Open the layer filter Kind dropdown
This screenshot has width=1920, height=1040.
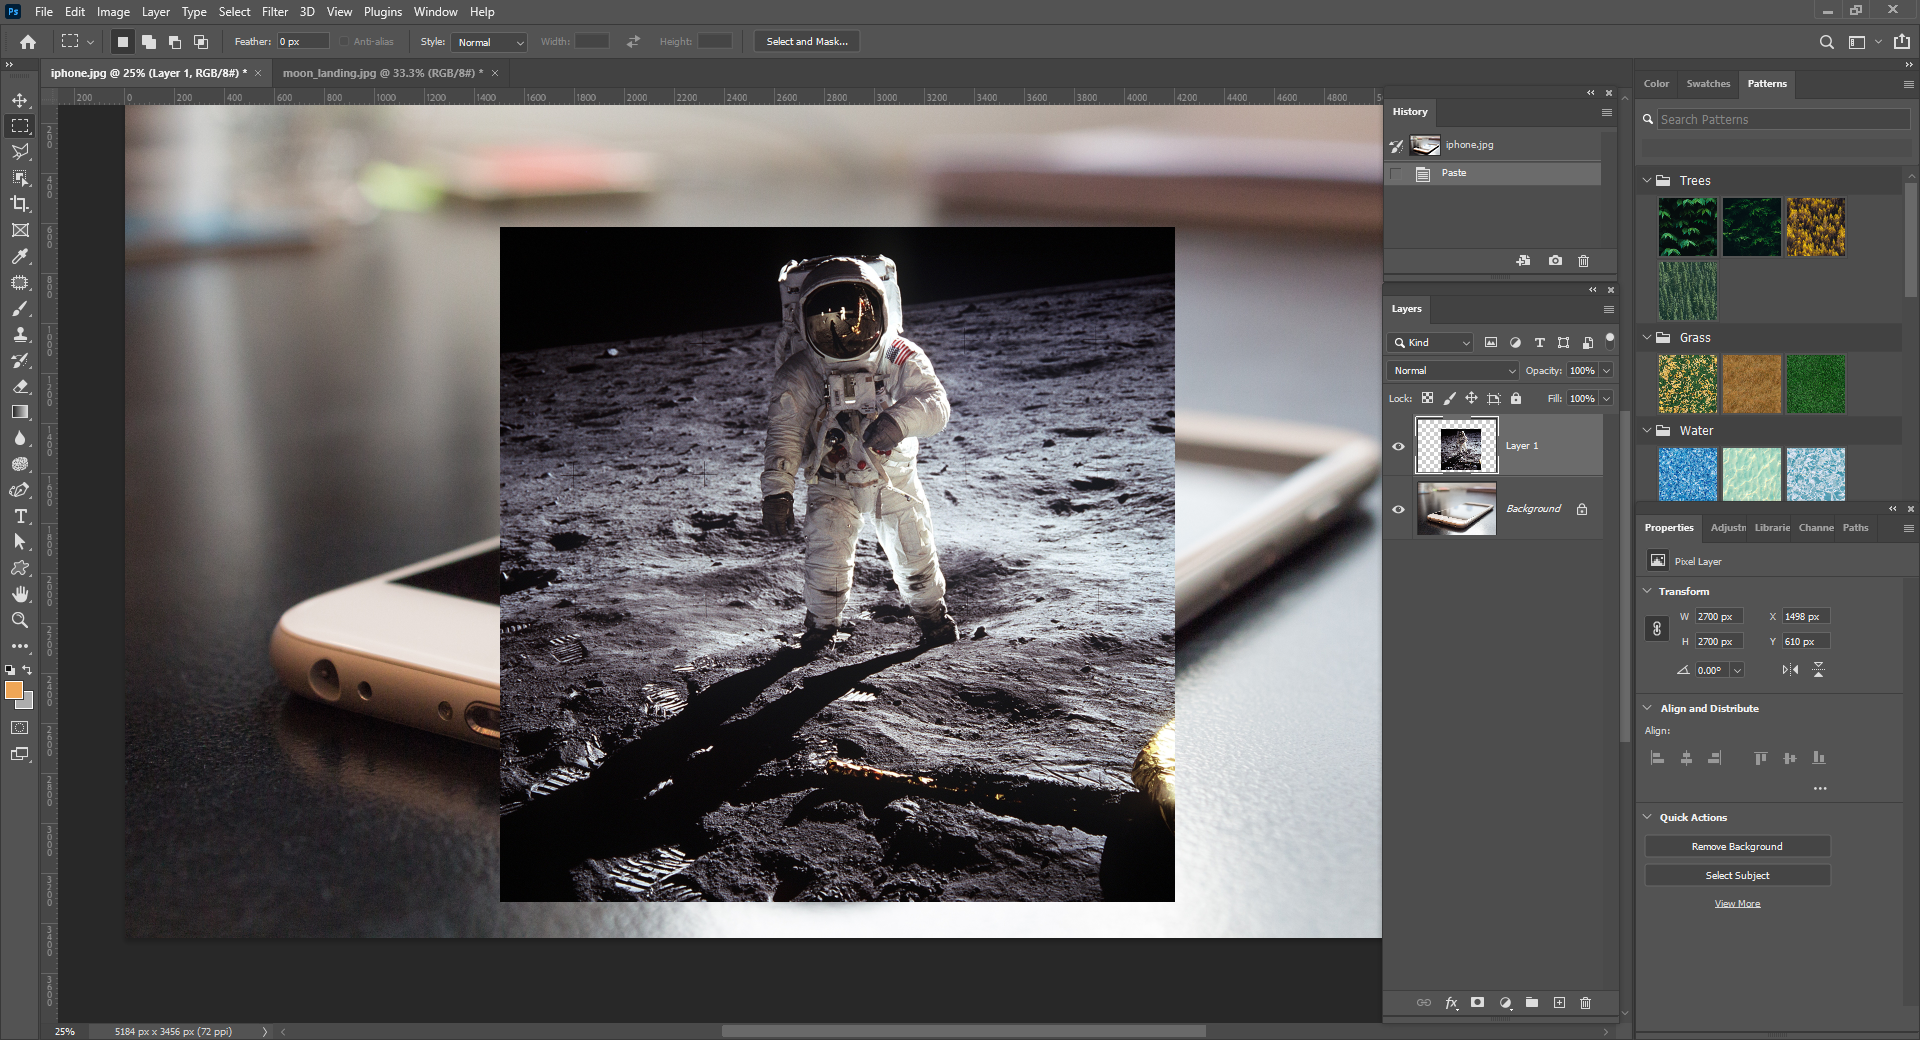[1430, 342]
